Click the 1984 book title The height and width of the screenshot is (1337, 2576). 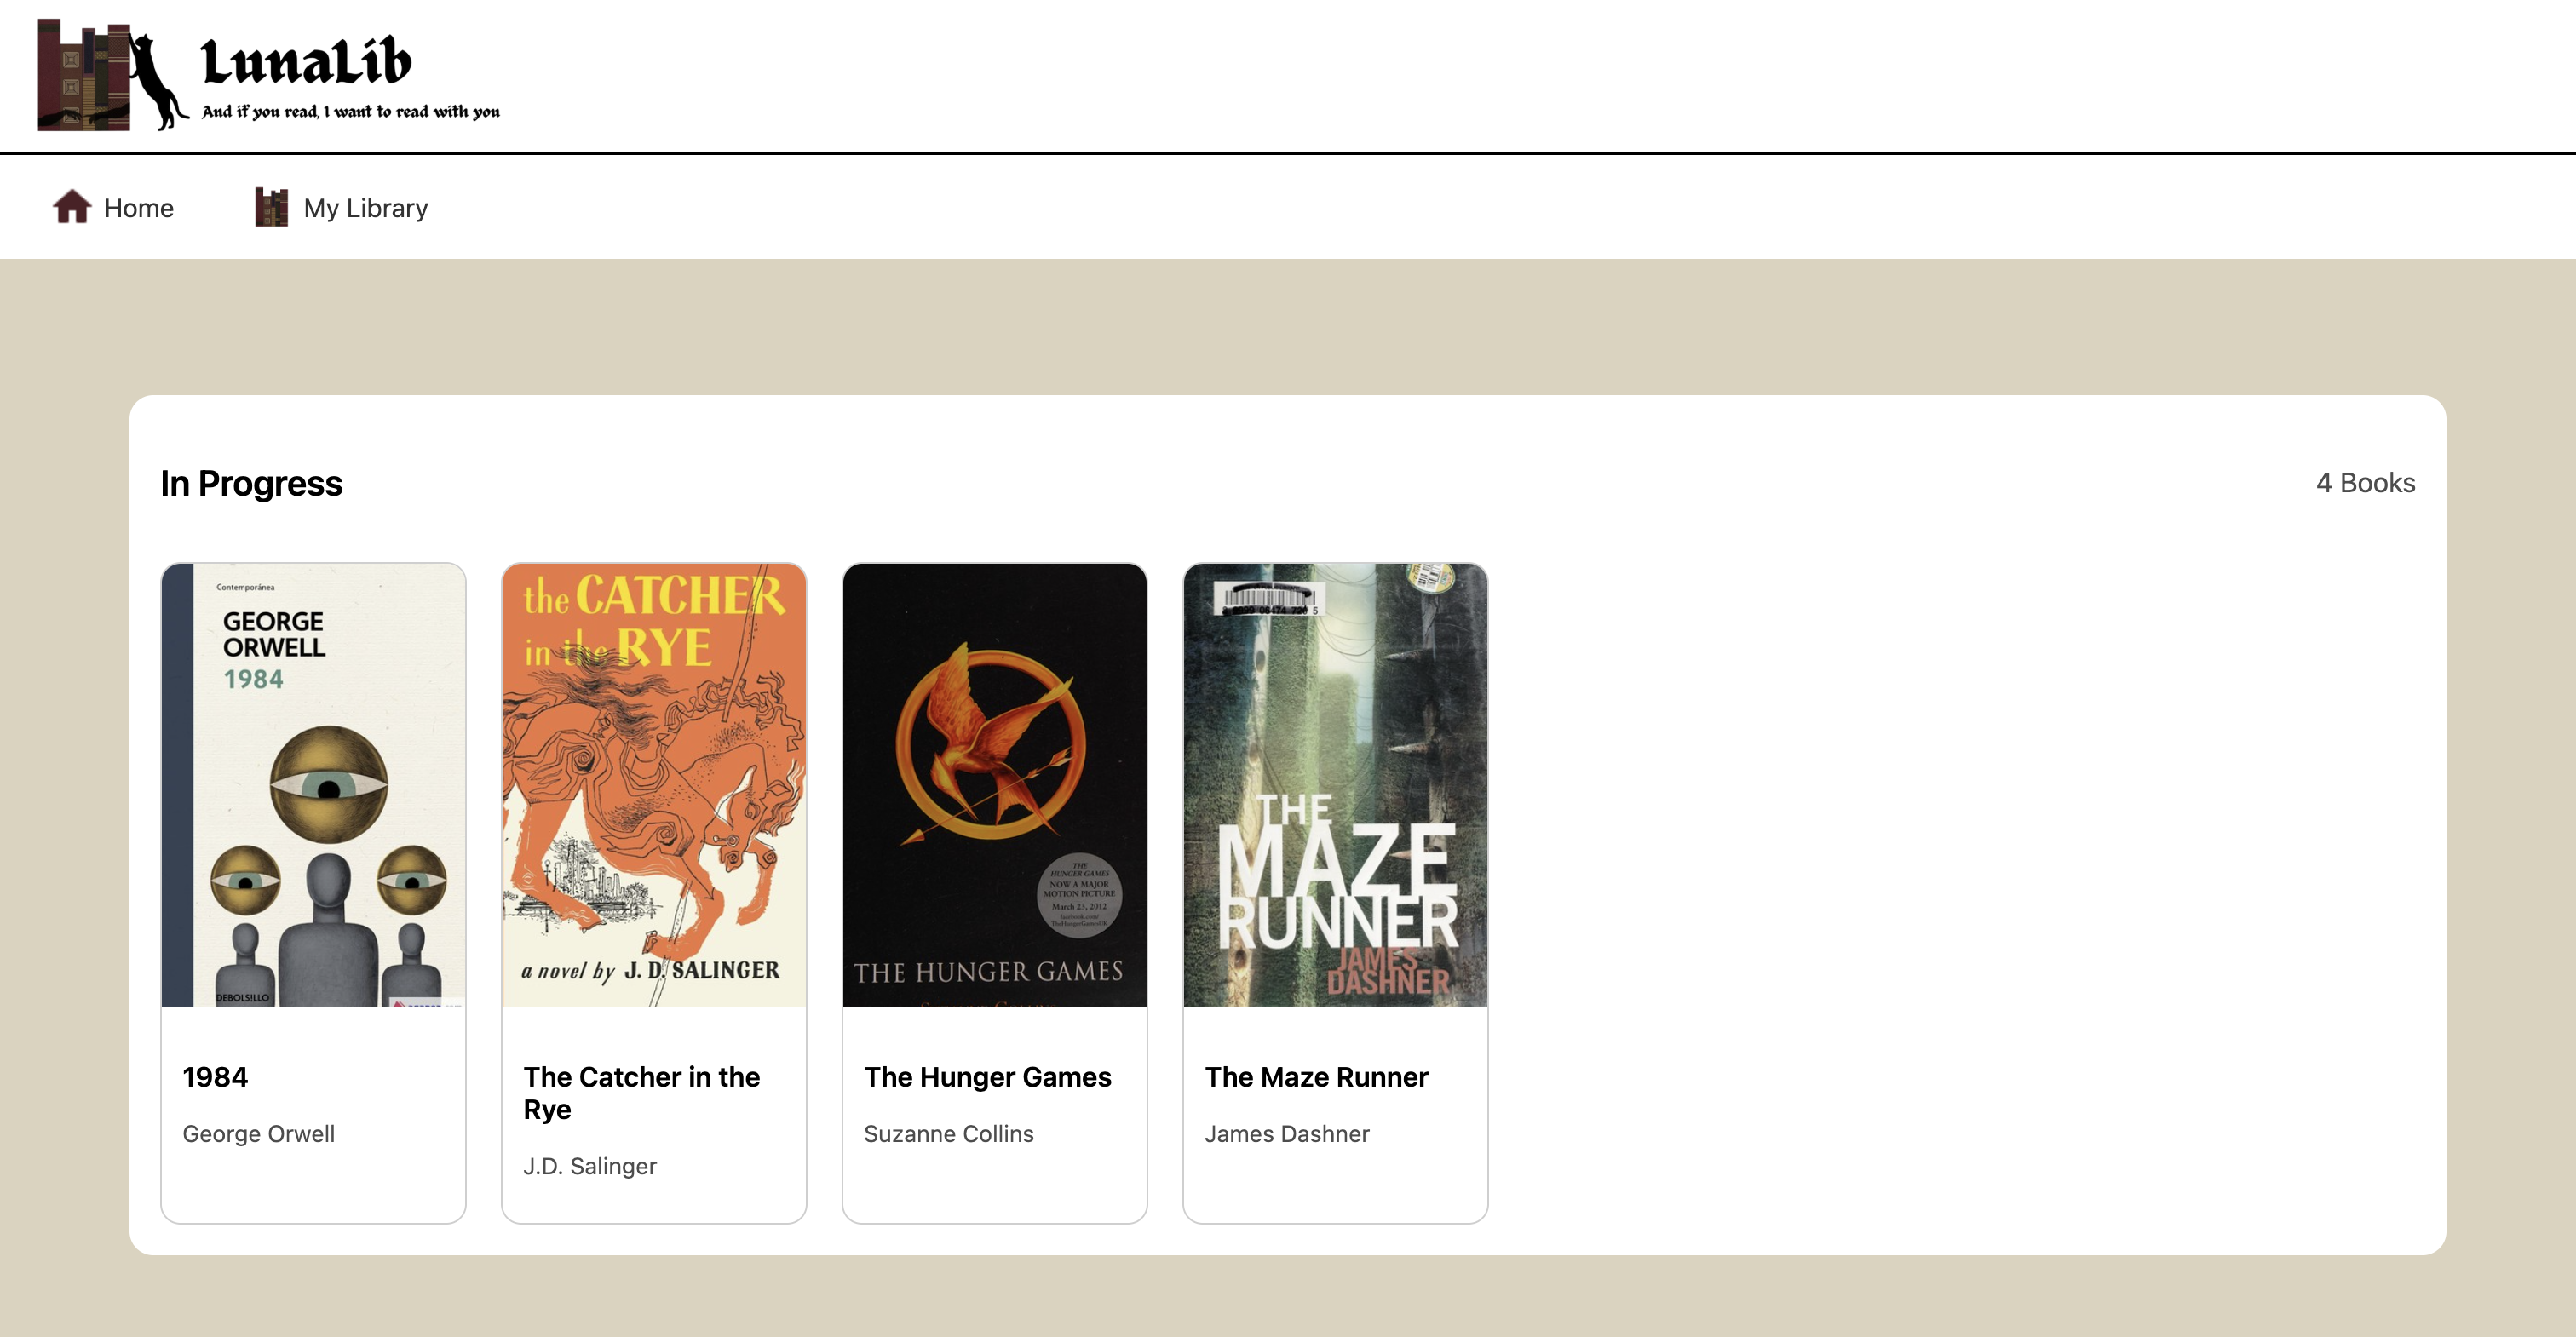(215, 1077)
